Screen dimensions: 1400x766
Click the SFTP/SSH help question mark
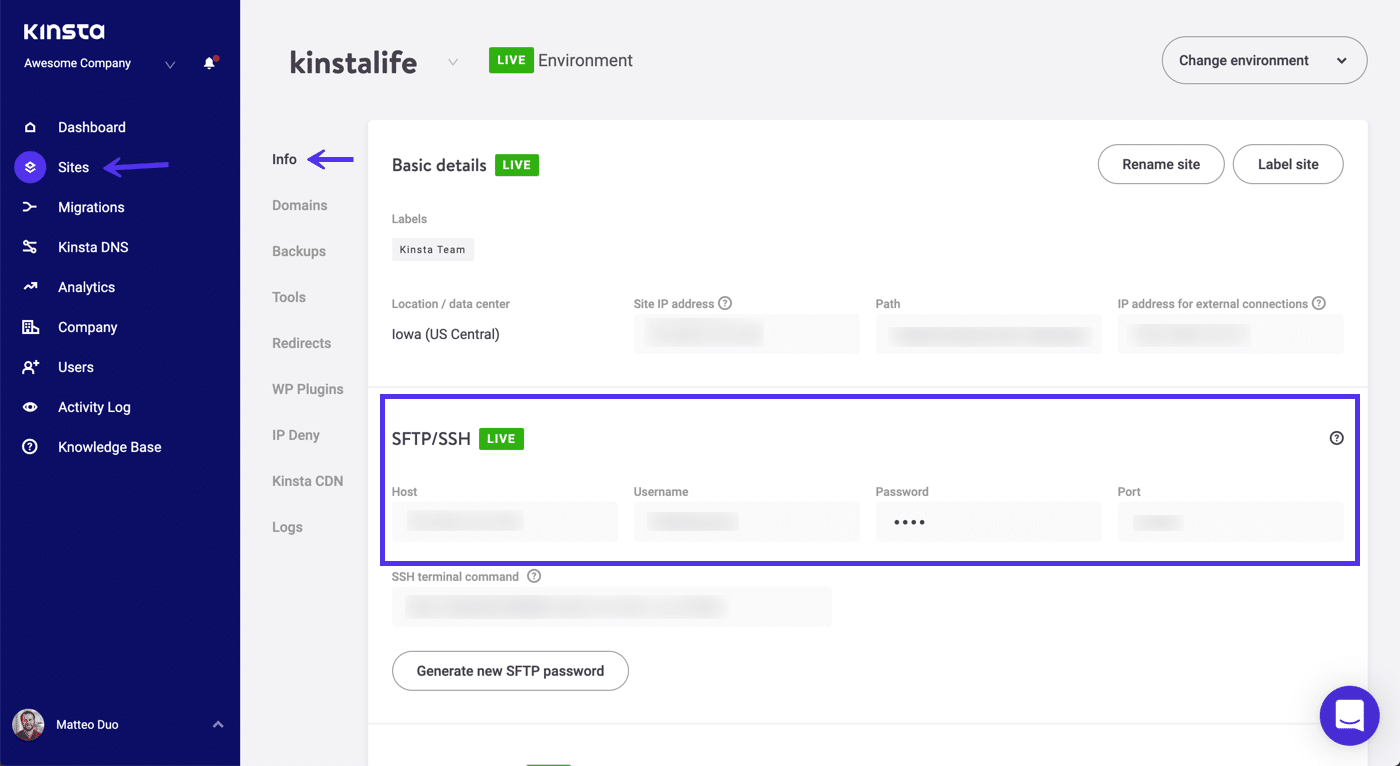(1336, 437)
